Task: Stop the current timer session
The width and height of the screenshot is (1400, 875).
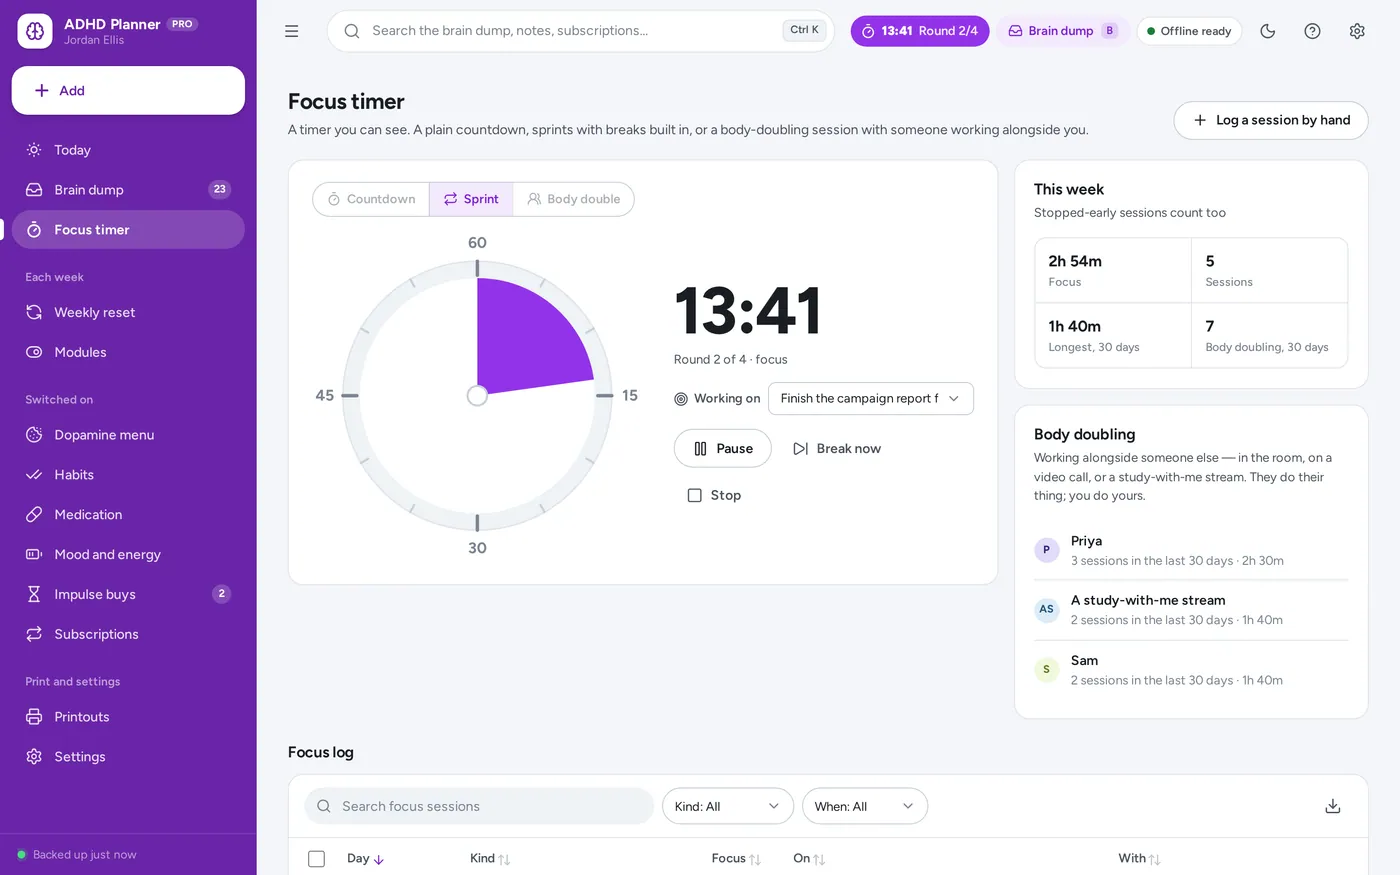Action: (715, 495)
